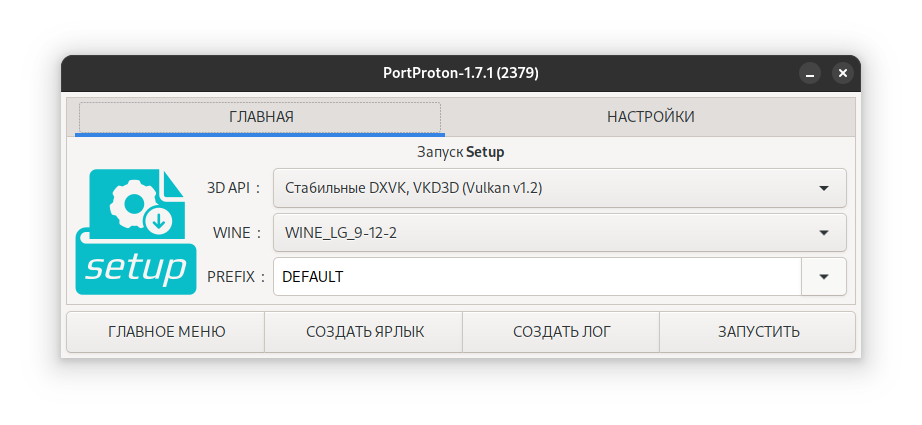
Task: Expand the WINE version dropdown
Action: [560, 233]
